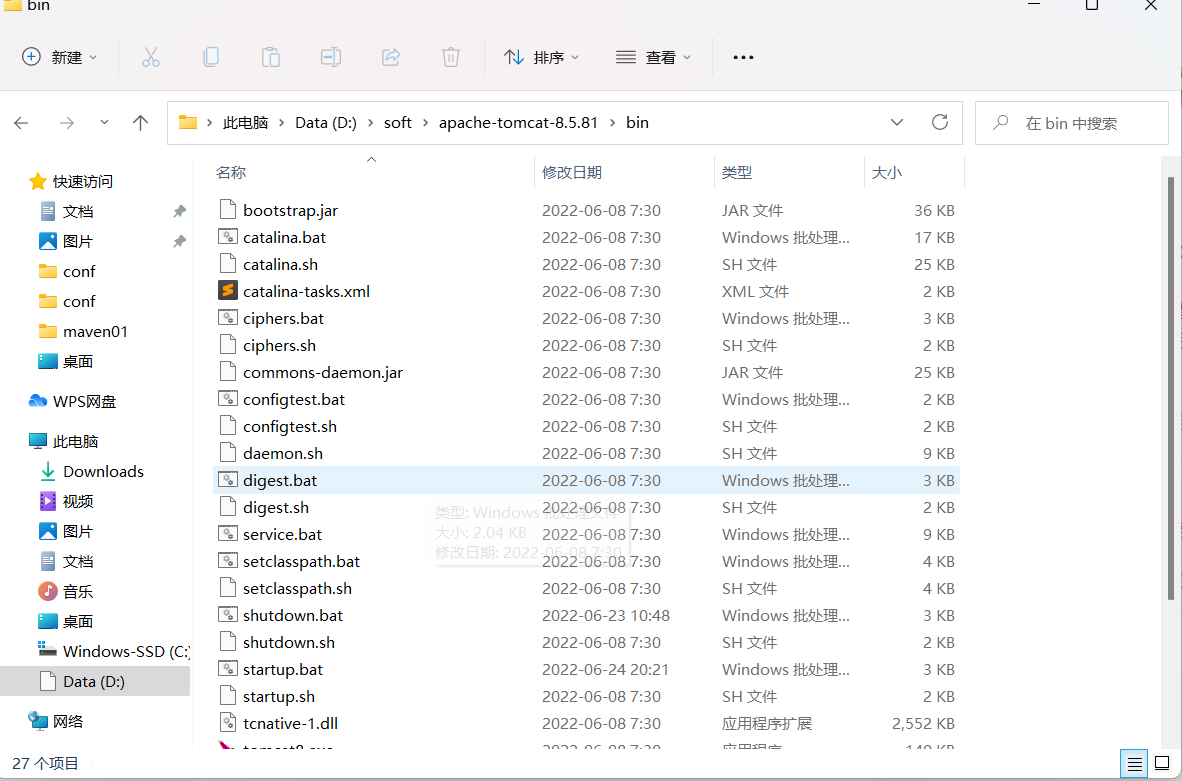
Task: Open the more options ellipsis menu
Action: tap(743, 57)
